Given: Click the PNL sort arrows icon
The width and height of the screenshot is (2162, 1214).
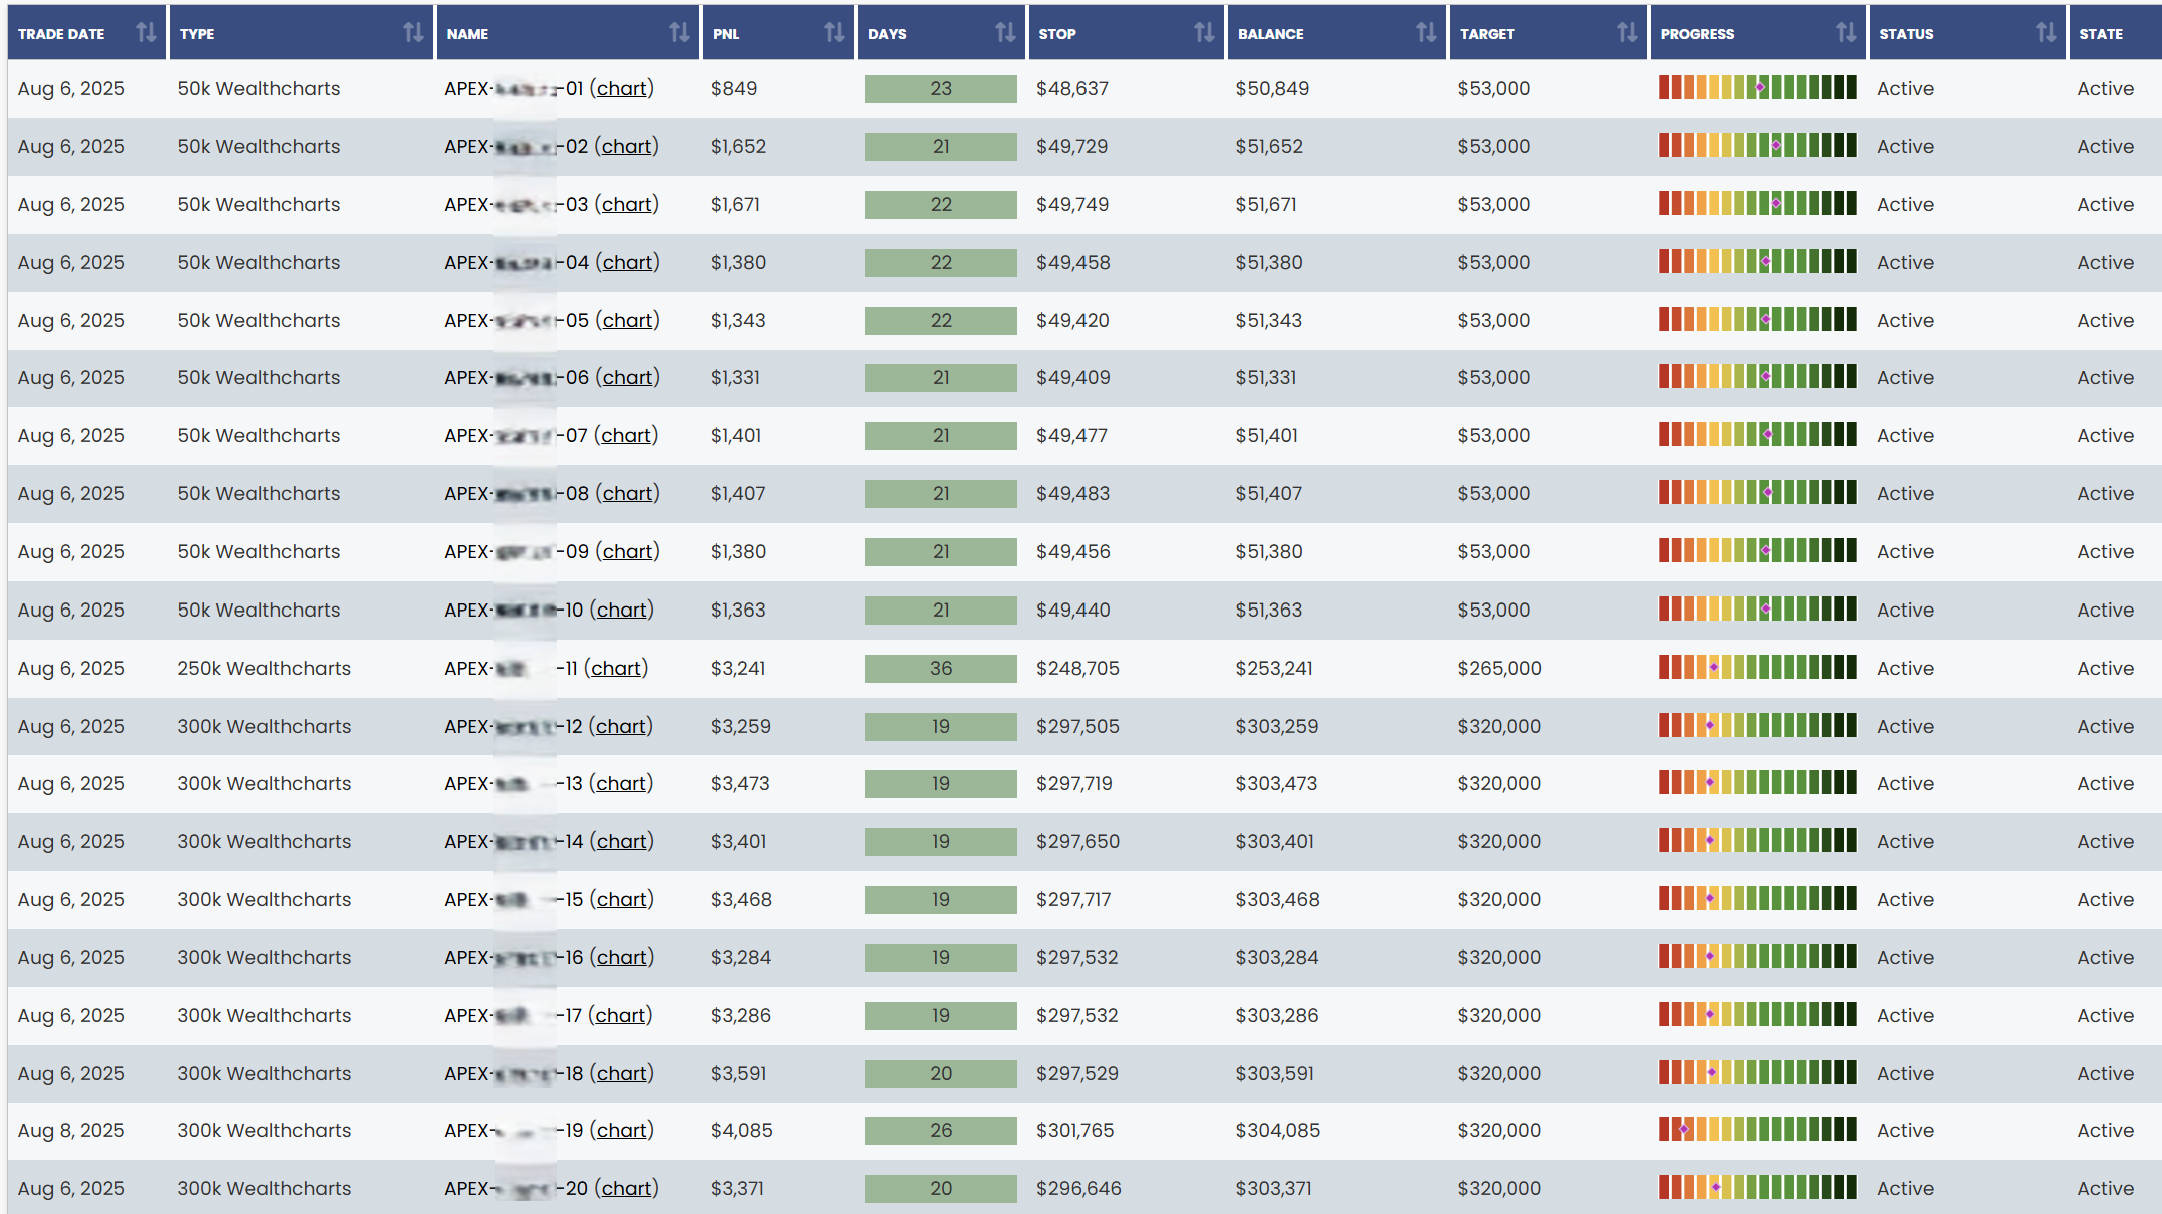Looking at the screenshot, I should [x=834, y=33].
